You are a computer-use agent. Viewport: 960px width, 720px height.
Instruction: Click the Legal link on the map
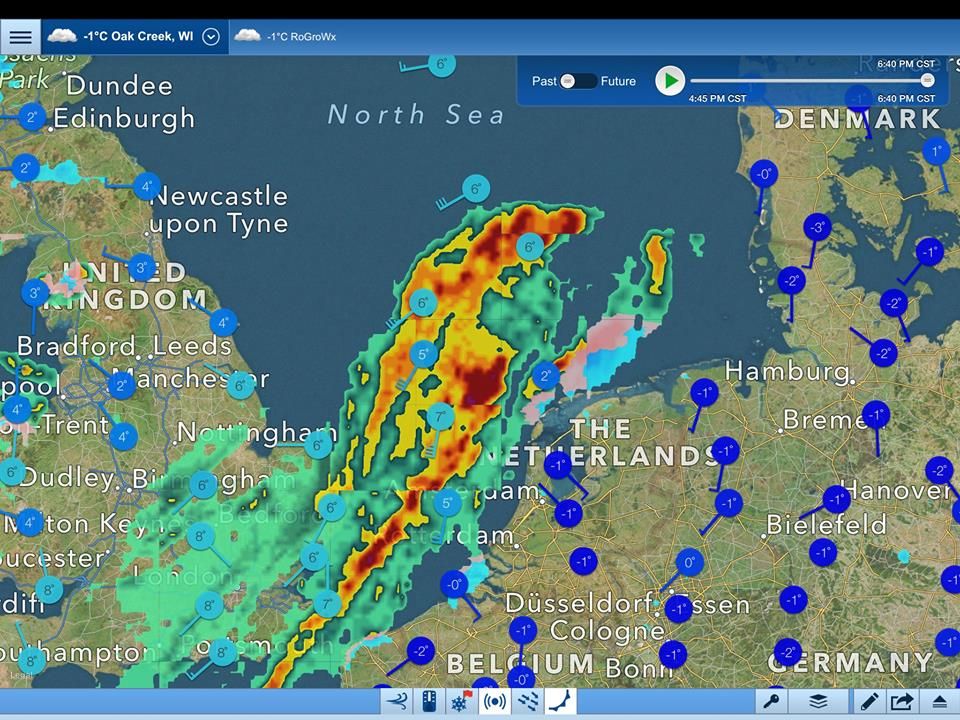[x=21, y=675]
